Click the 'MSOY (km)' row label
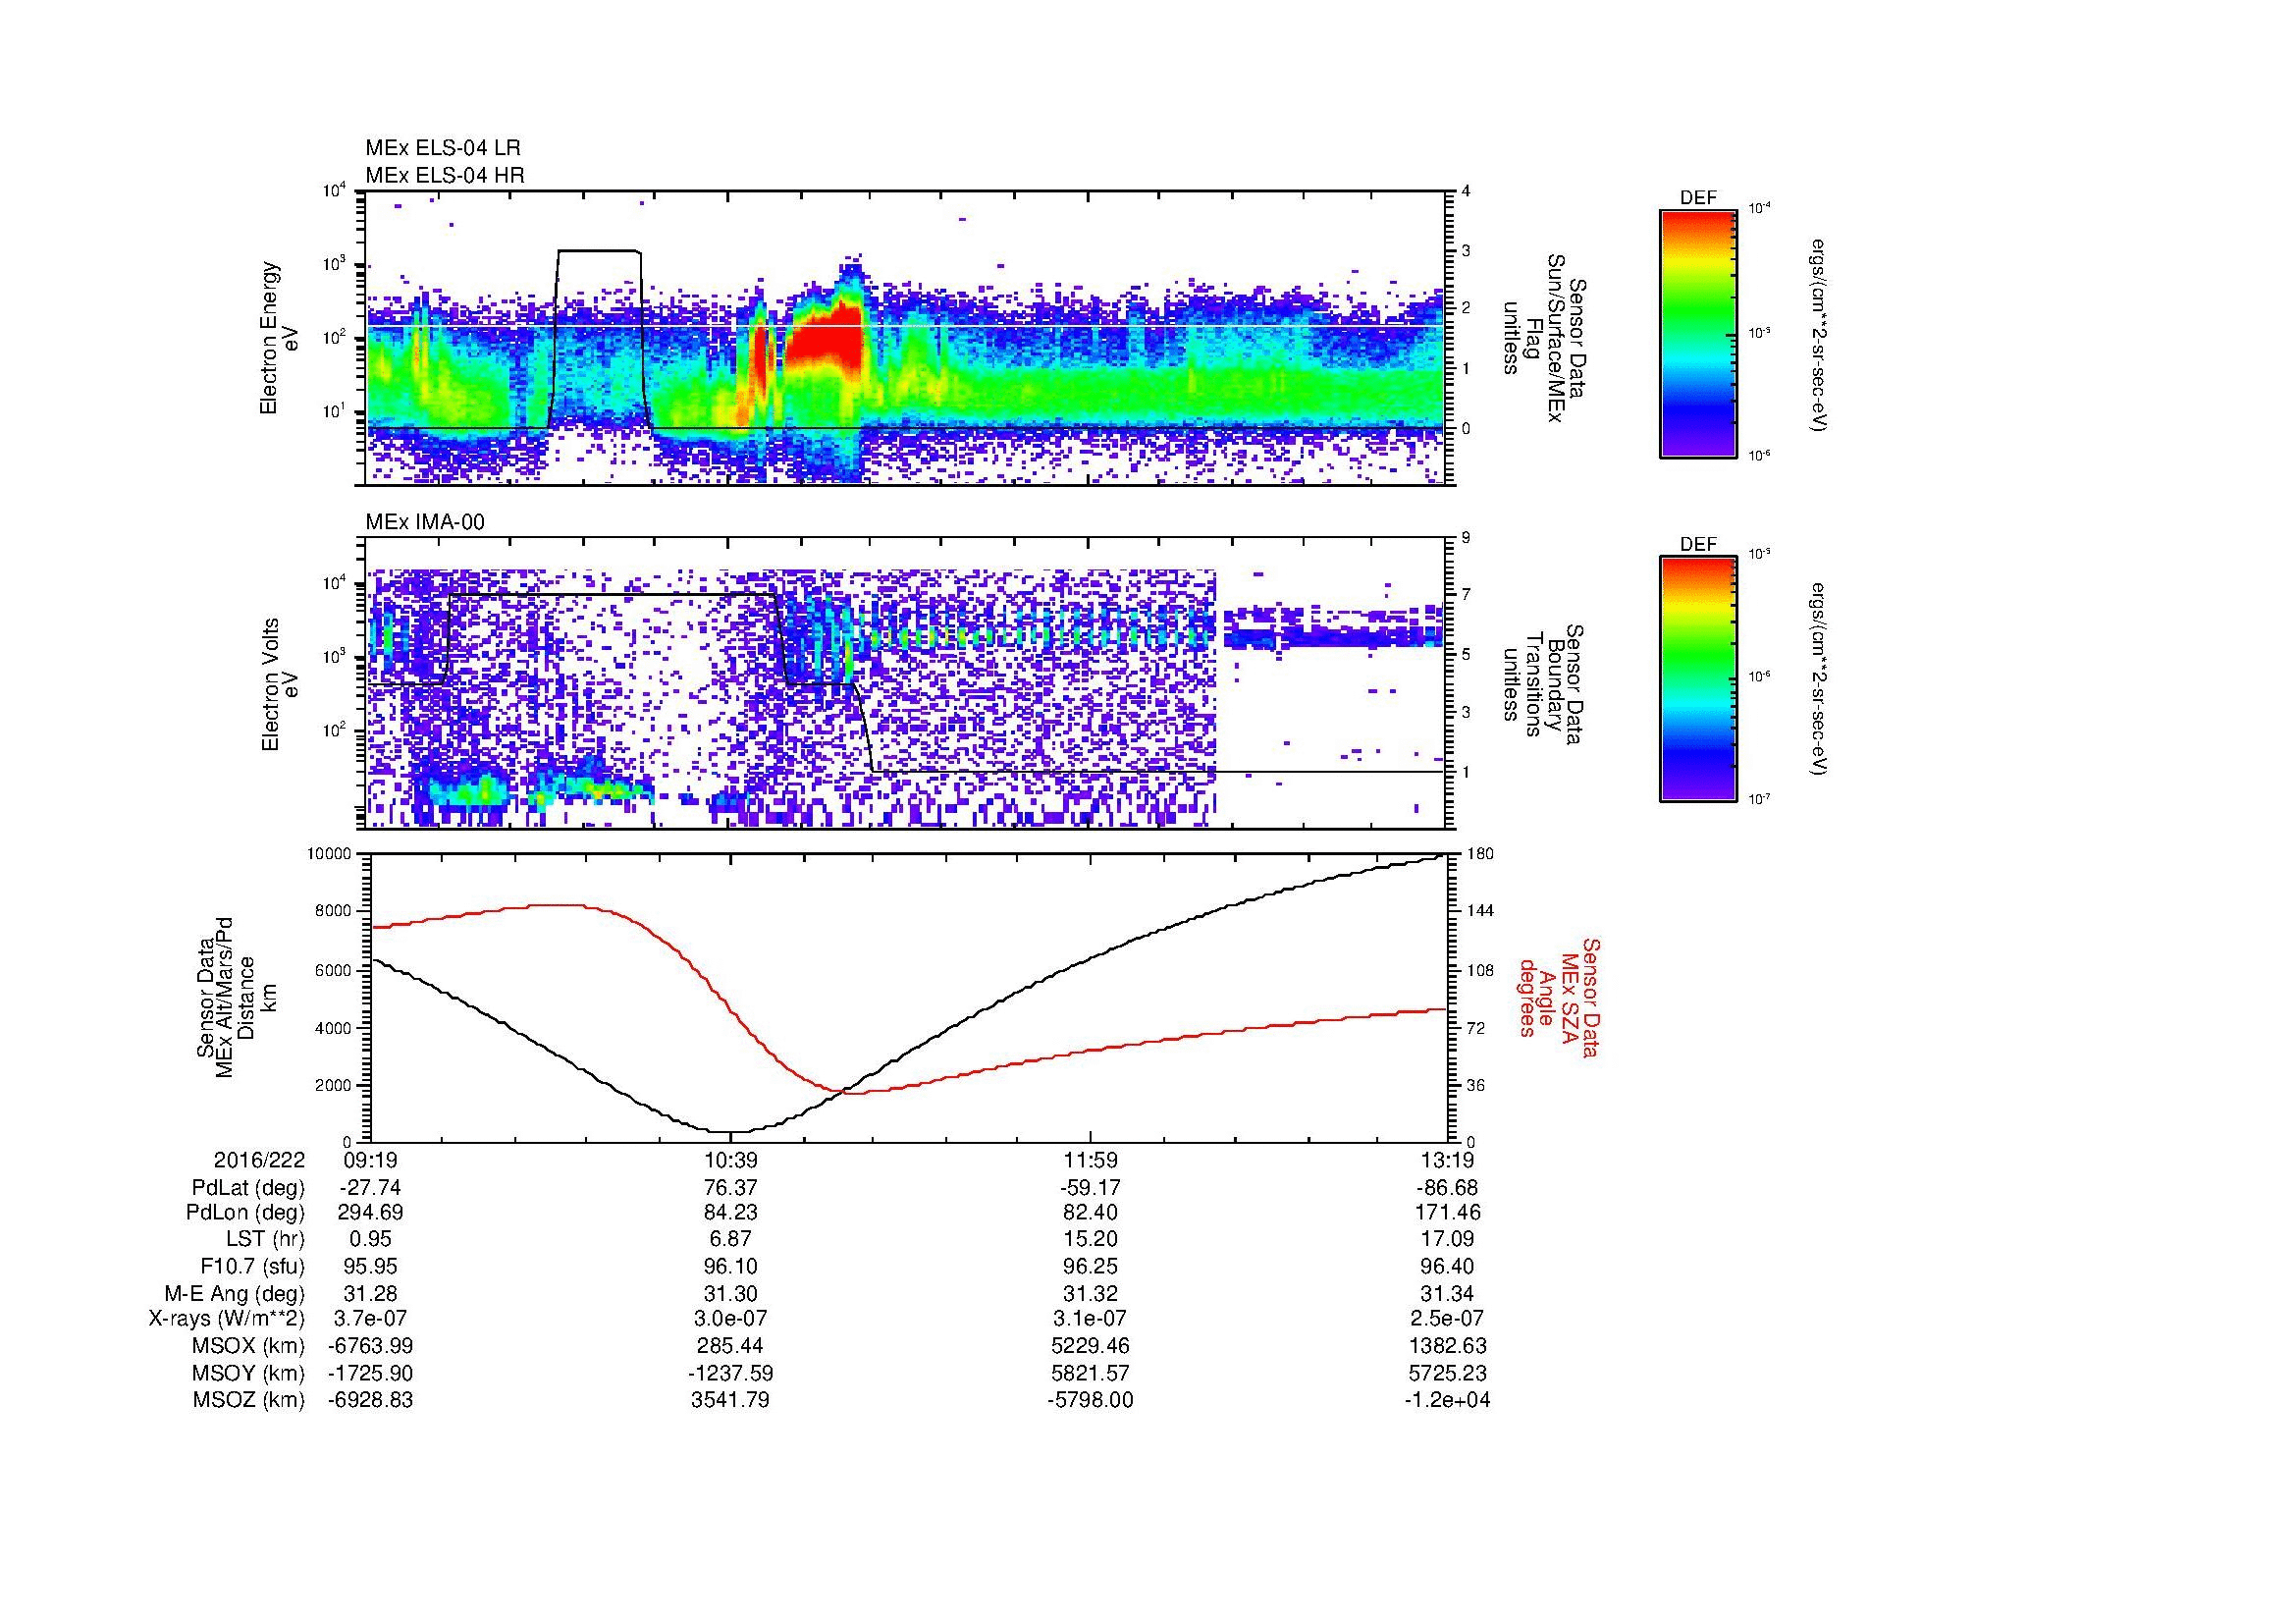 coord(249,1373)
